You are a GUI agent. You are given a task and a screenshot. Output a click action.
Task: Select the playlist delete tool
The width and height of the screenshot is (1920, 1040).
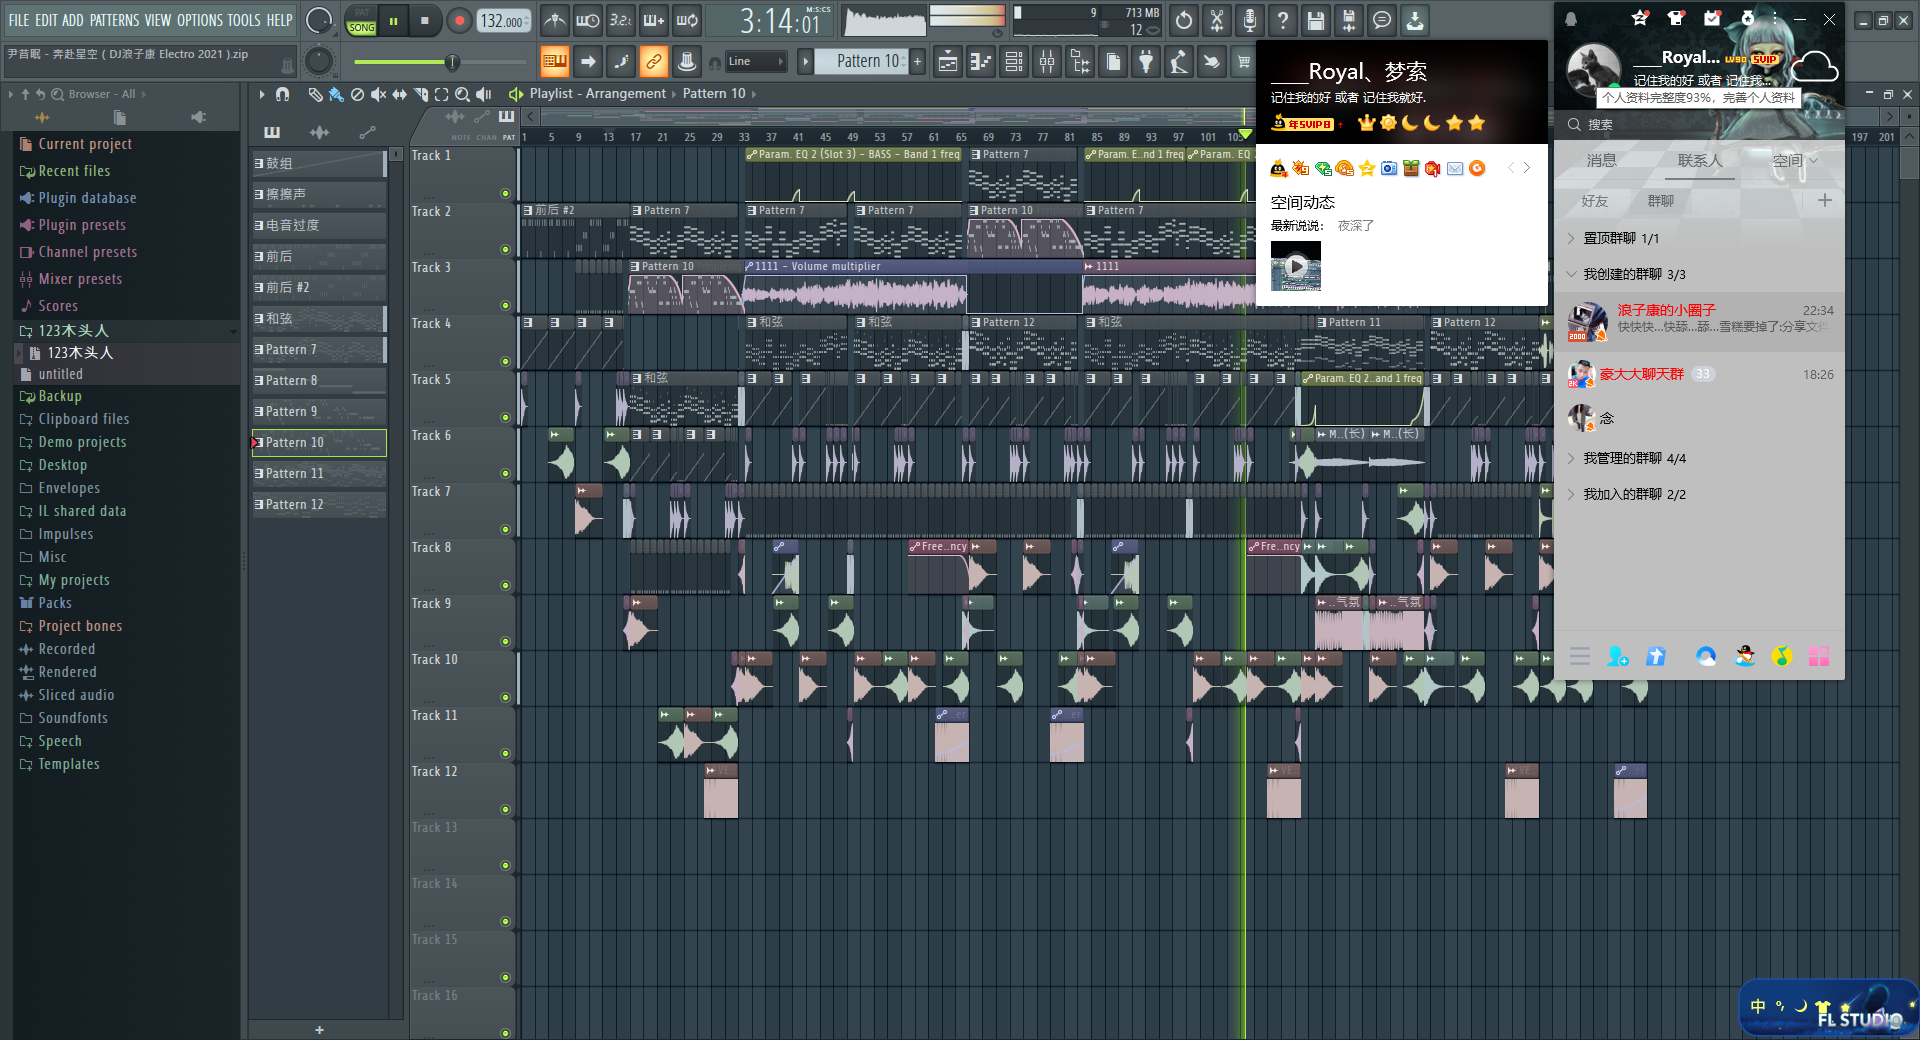click(x=357, y=94)
